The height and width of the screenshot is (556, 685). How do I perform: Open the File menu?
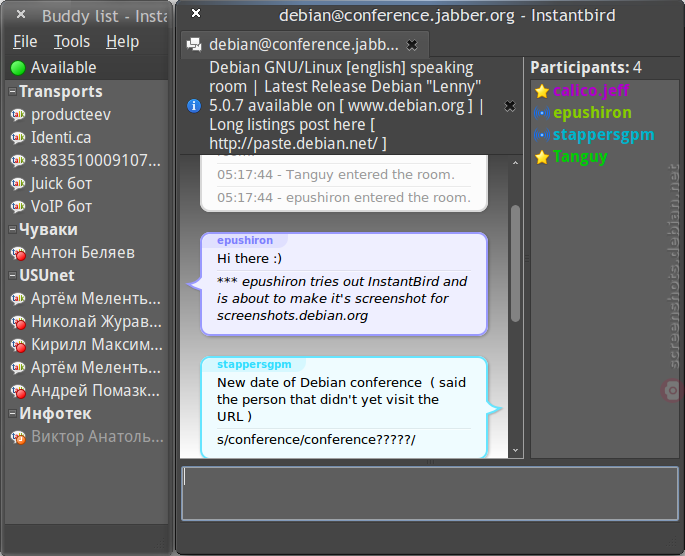point(25,41)
